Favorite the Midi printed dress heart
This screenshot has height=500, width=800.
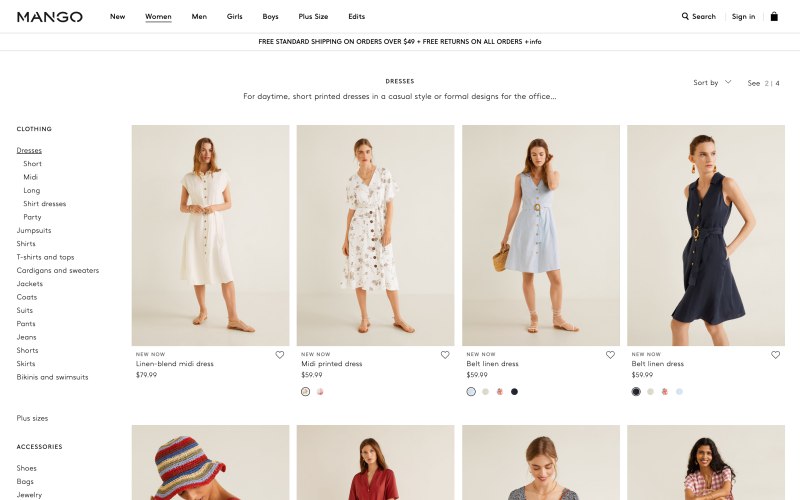(445, 355)
